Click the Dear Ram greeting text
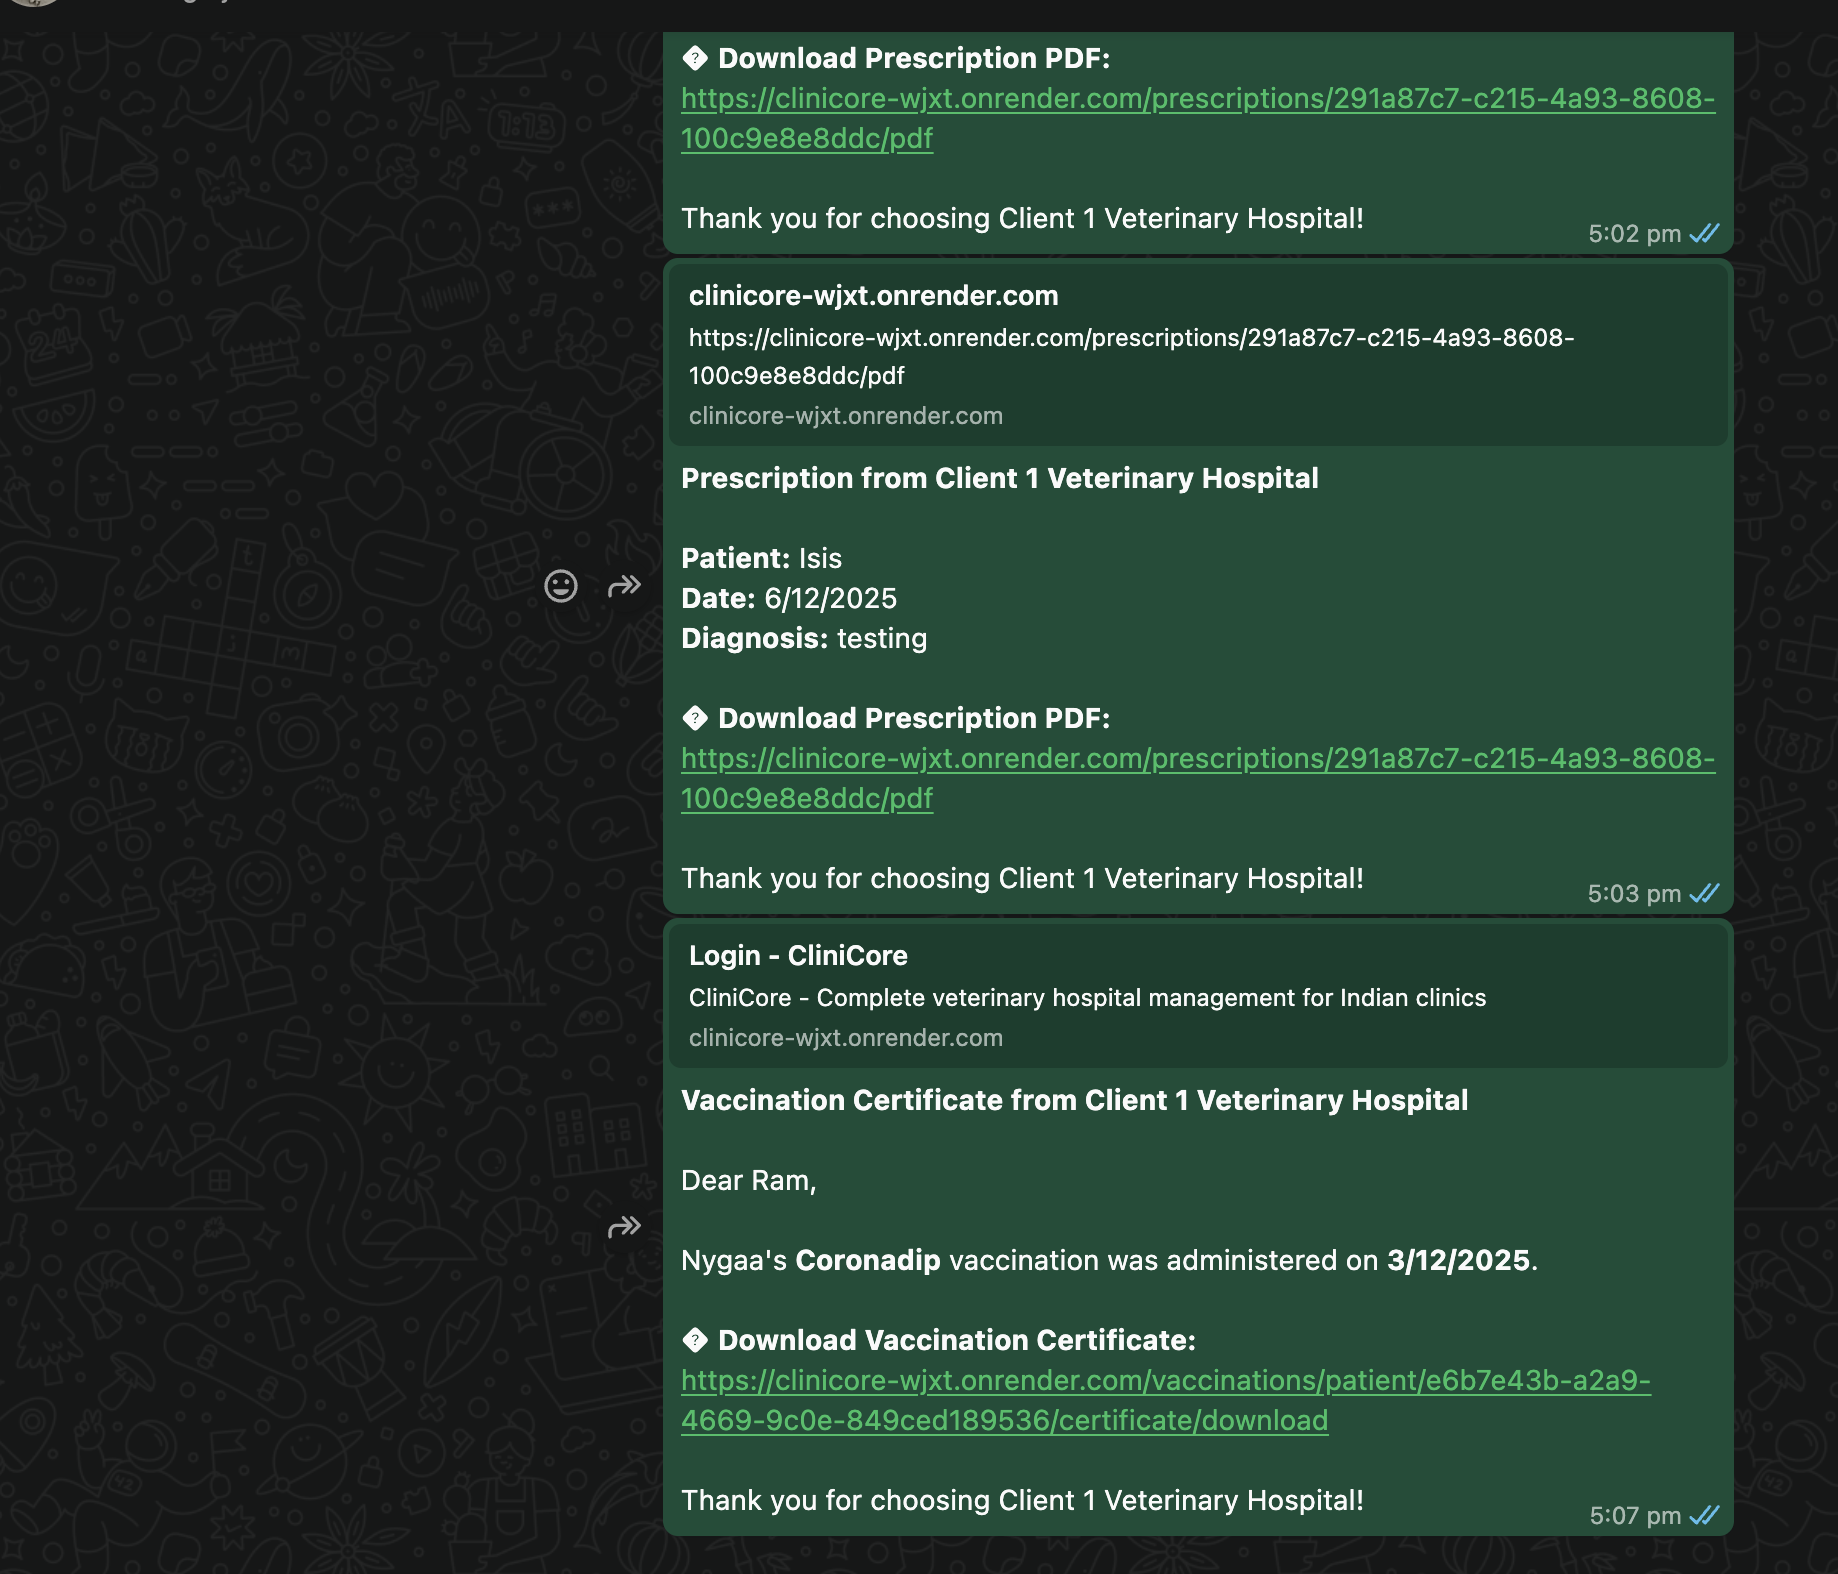 pos(748,1181)
